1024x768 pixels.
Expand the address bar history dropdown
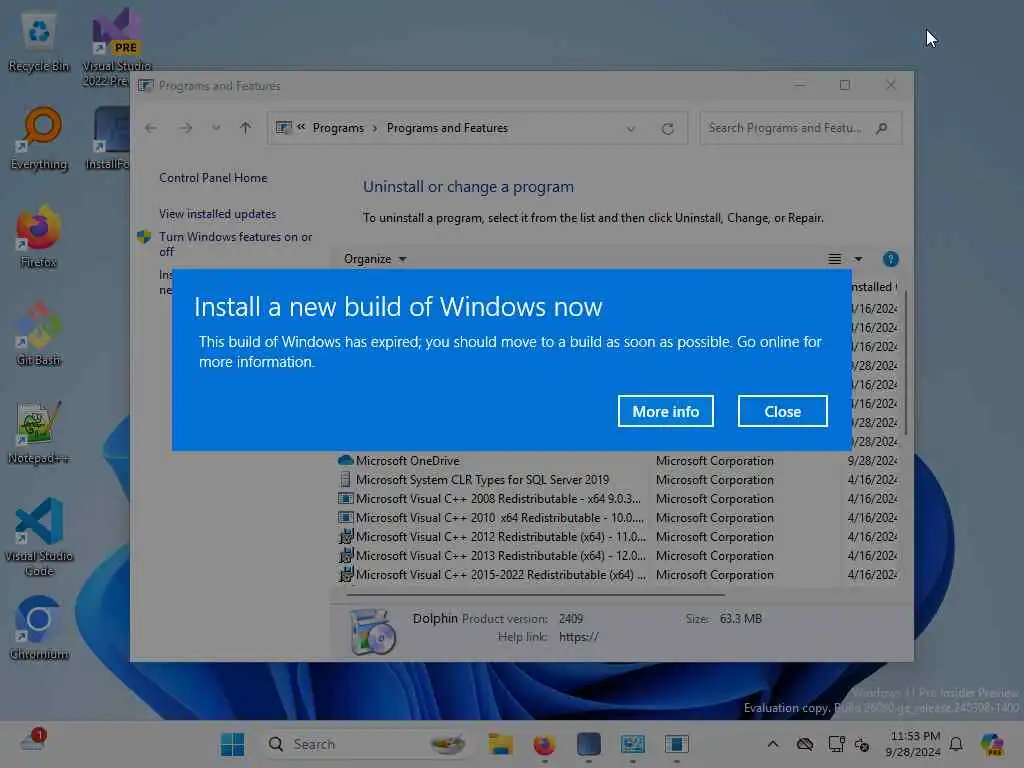tap(631, 129)
